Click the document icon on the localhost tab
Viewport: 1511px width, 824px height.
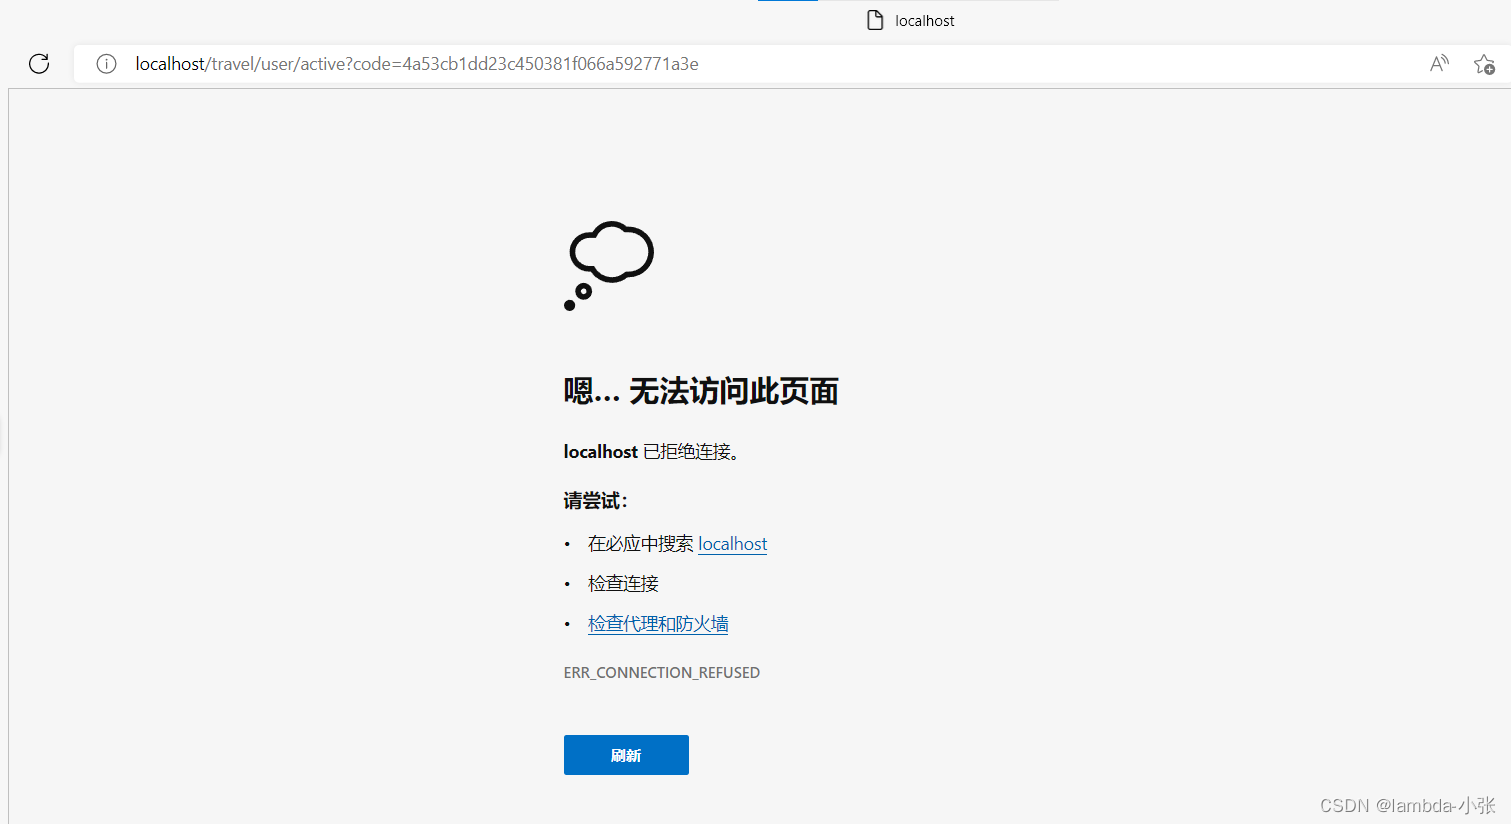(x=875, y=20)
